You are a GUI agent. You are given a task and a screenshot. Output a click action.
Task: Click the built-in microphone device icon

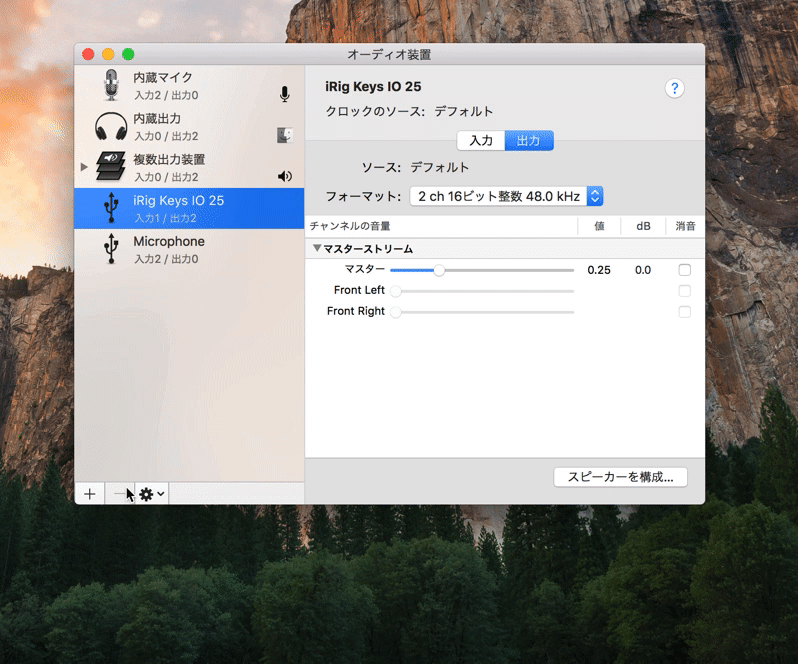[111, 85]
